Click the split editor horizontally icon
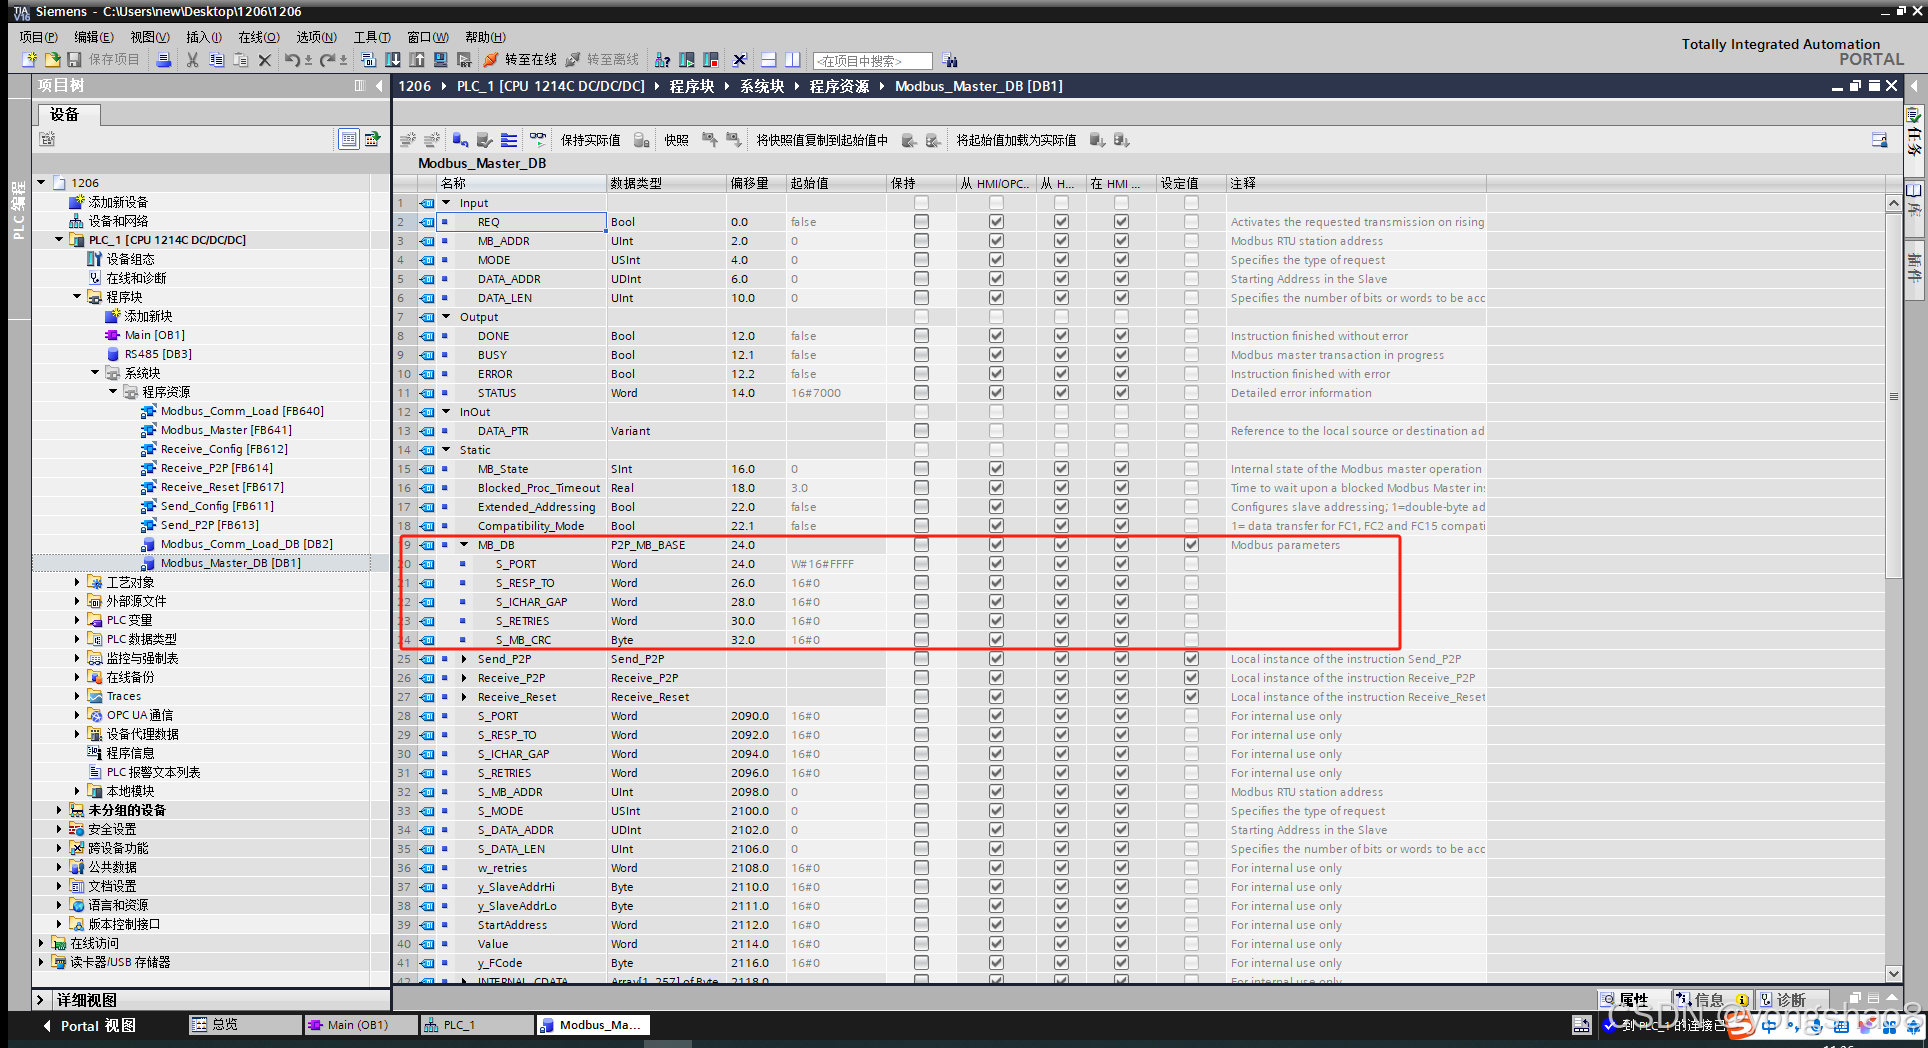The height and width of the screenshot is (1048, 1928). point(769,60)
